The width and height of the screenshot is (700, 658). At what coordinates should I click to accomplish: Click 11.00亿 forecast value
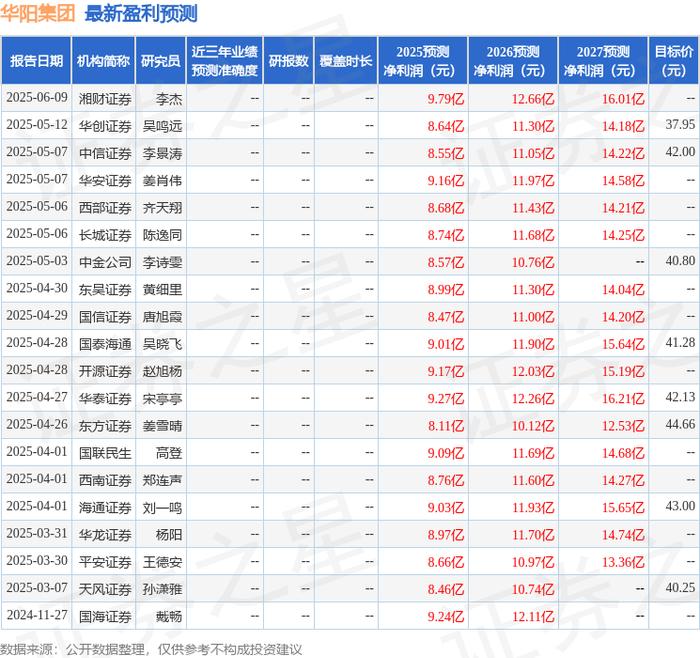coord(533,317)
